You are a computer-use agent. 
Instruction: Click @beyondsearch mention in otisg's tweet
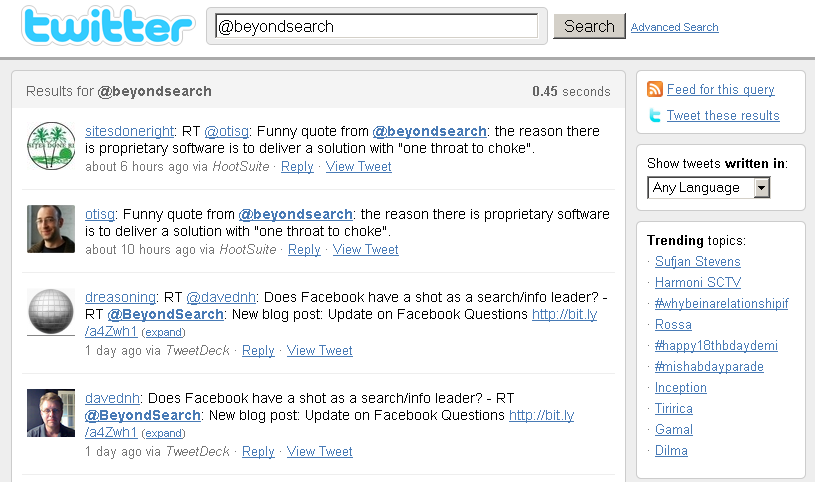[x=295, y=214]
